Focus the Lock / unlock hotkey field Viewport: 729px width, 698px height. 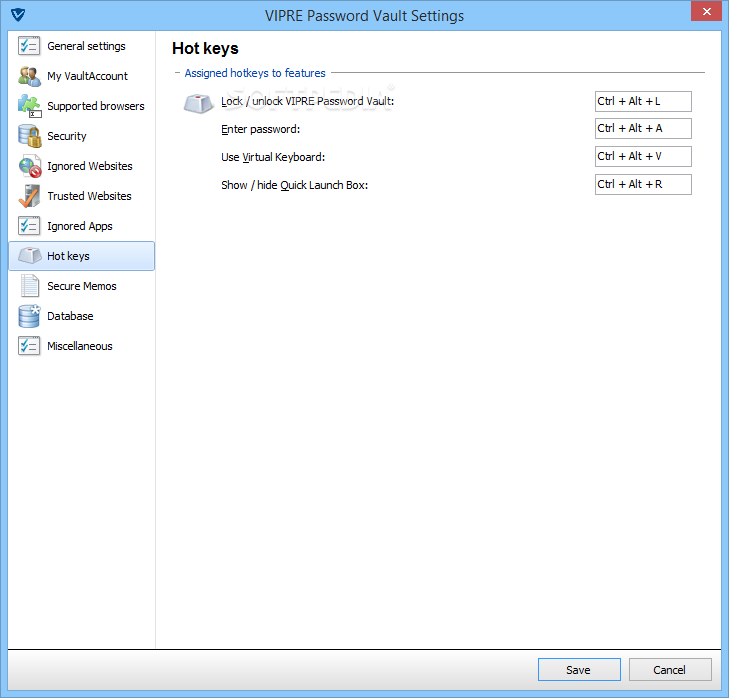pos(643,101)
